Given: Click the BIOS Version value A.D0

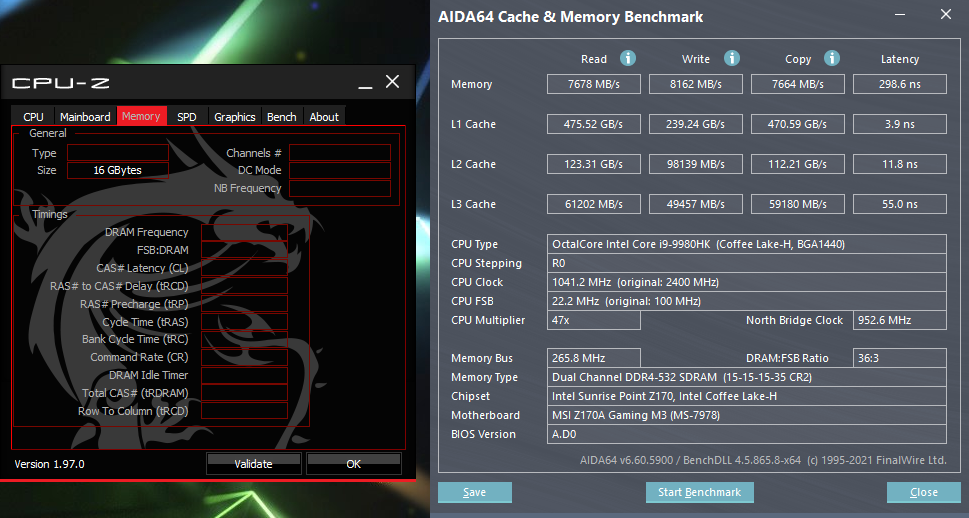Looking at the screenshot, I should tap(747, 434).
